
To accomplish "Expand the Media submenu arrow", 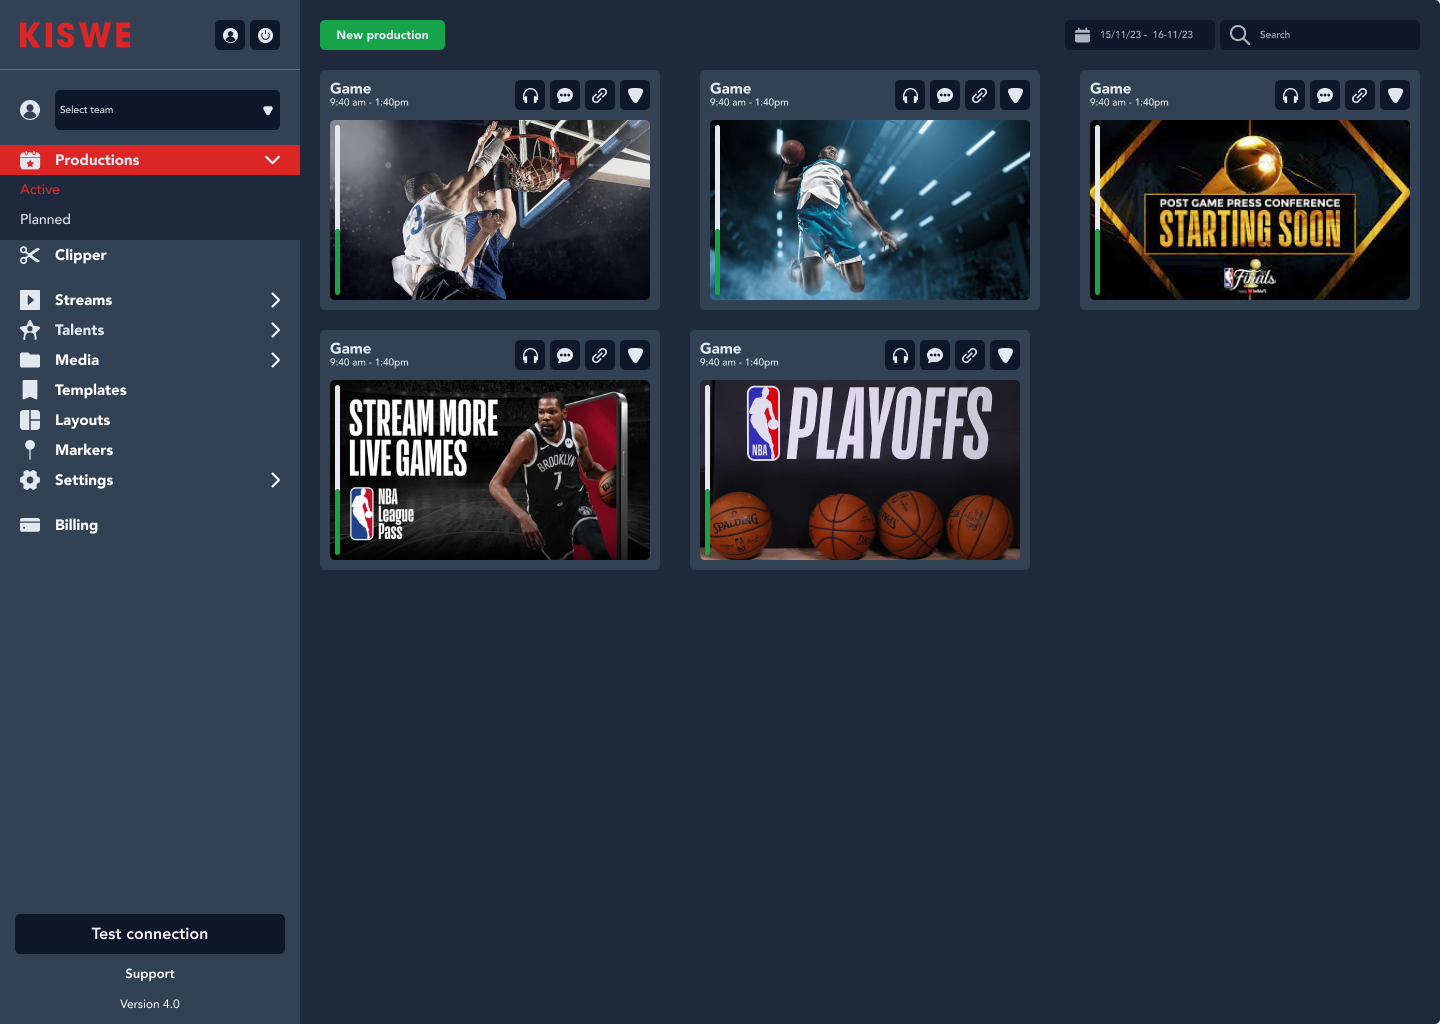I will pos(275,360).
